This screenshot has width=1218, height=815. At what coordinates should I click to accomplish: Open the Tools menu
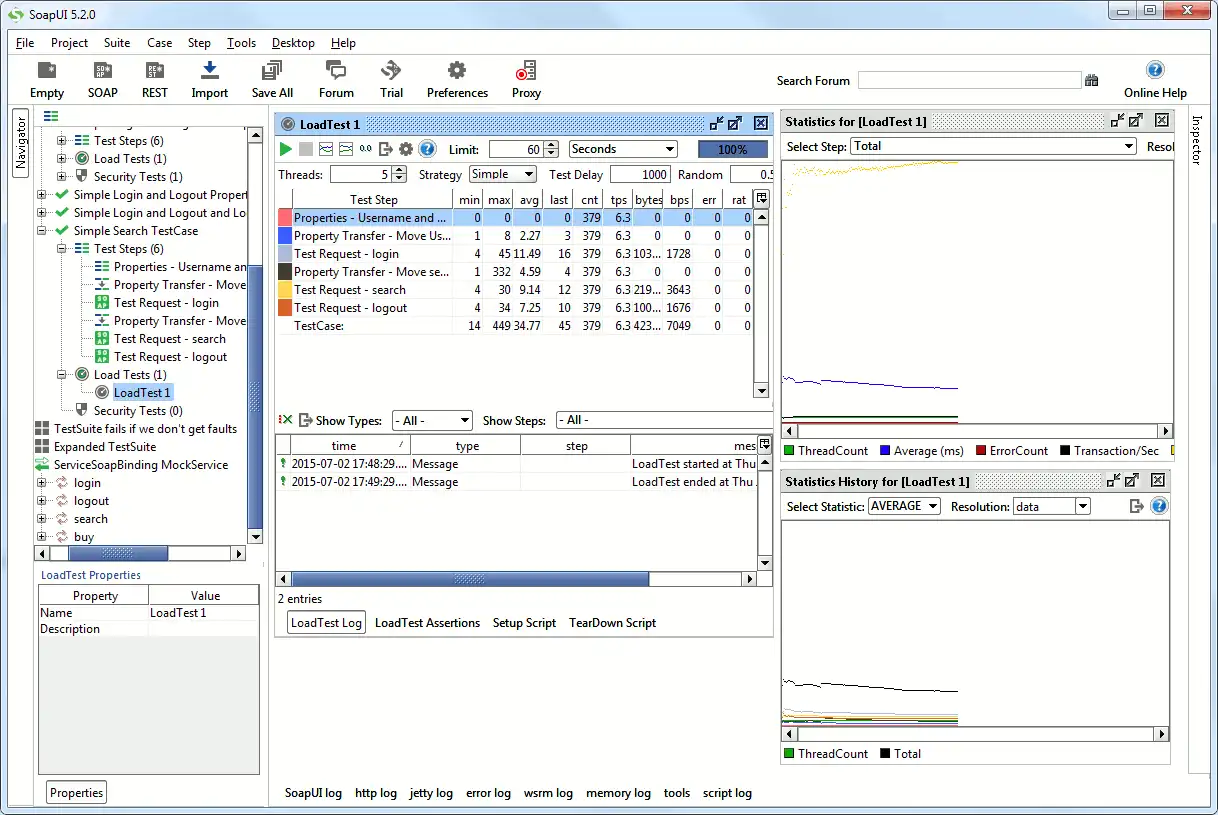pos(241,43)
